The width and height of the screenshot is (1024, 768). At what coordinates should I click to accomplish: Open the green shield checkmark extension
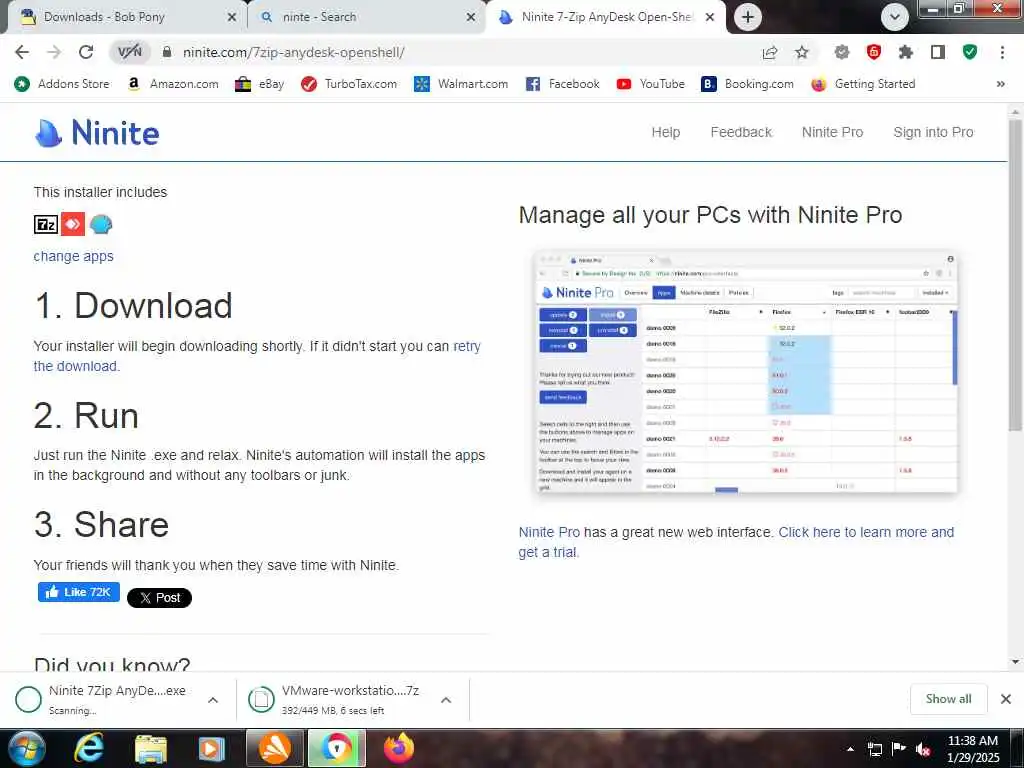pos(970,52)
